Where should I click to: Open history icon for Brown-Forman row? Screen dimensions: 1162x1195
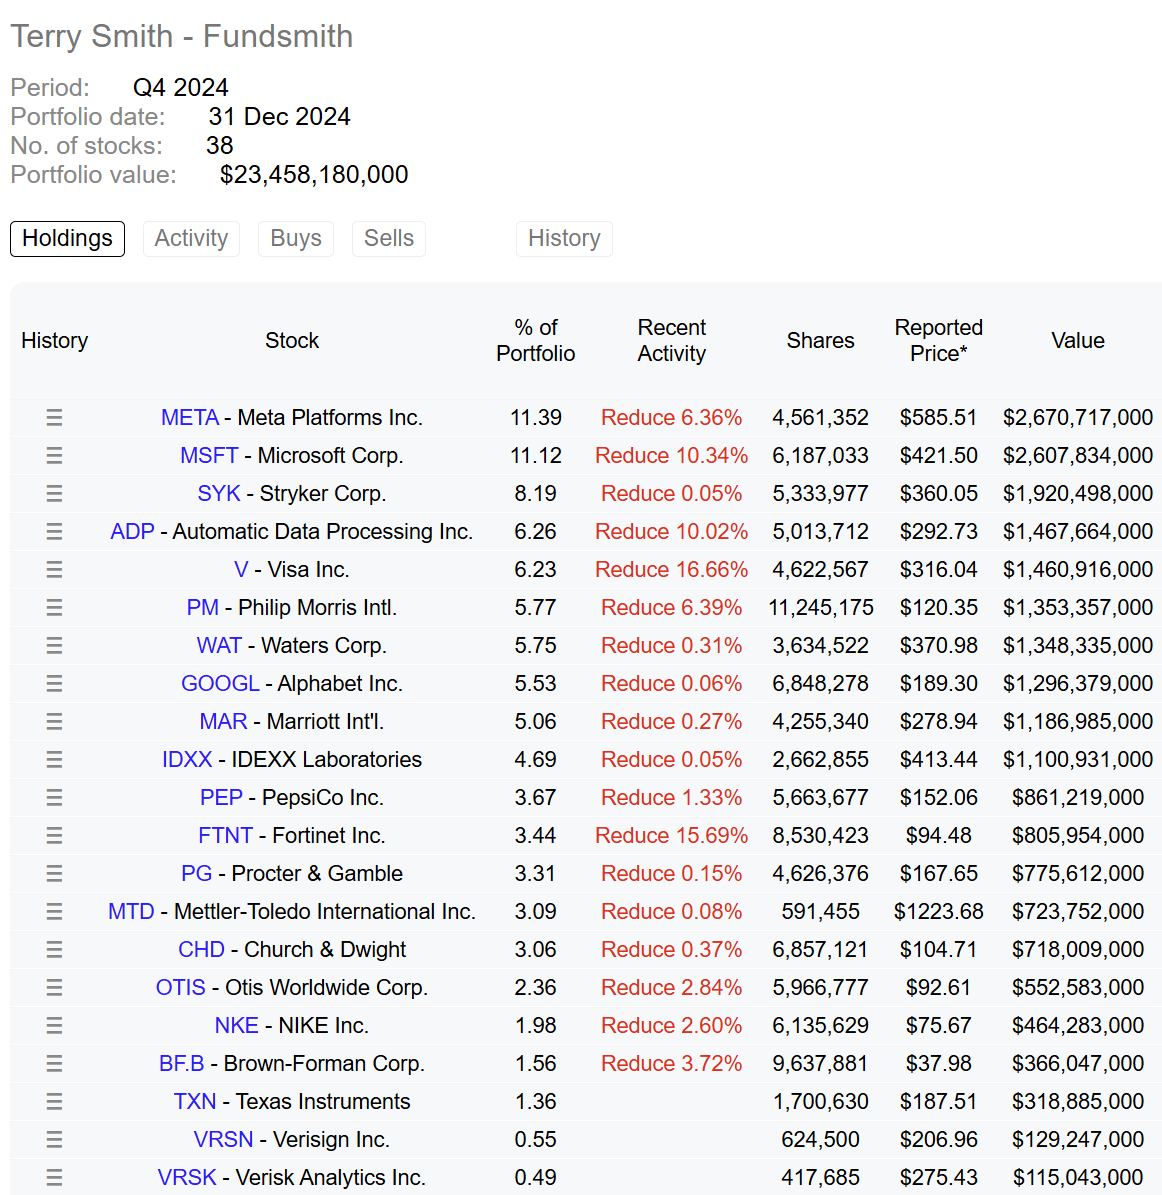54,1064
